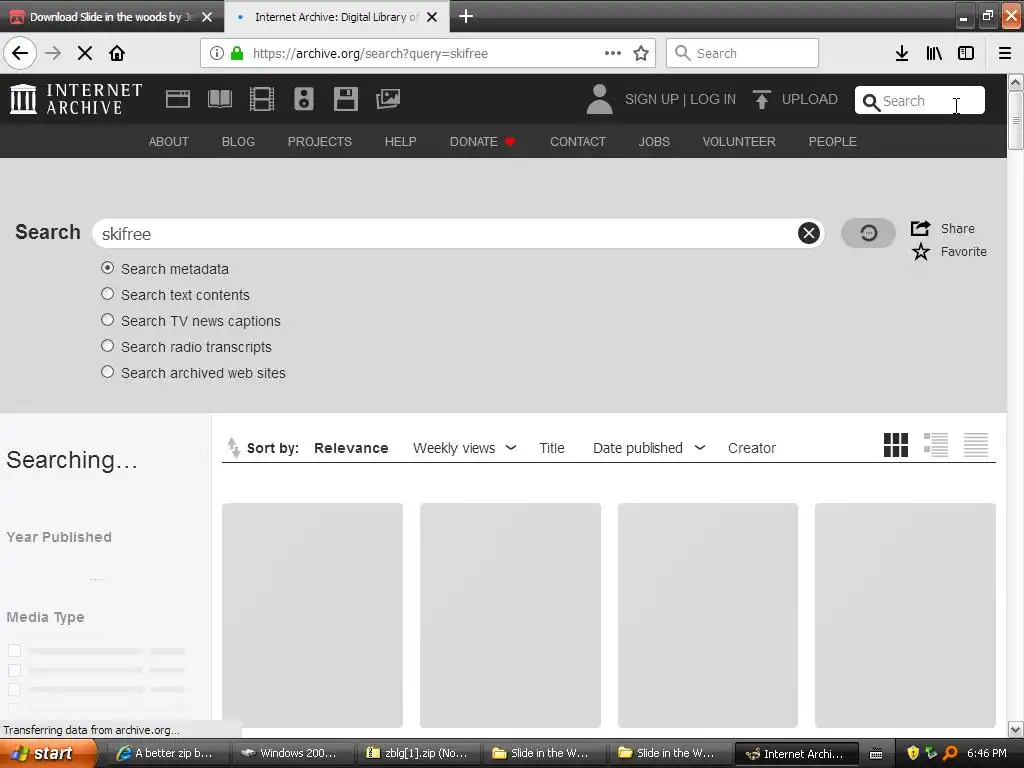The width and height of the screenshot is (1024, 768).
Task: Open the CONTACT menu item
Action: 578,142
